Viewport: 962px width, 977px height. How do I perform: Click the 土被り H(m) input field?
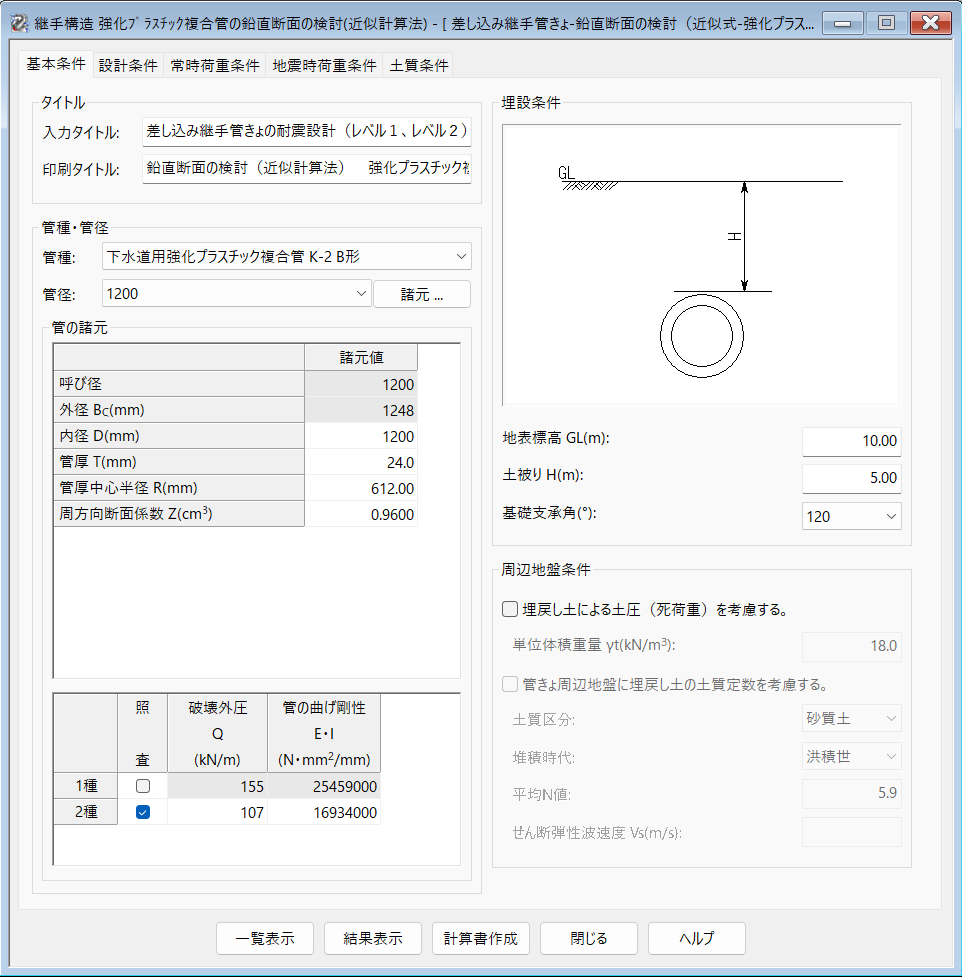click(851, 478)
